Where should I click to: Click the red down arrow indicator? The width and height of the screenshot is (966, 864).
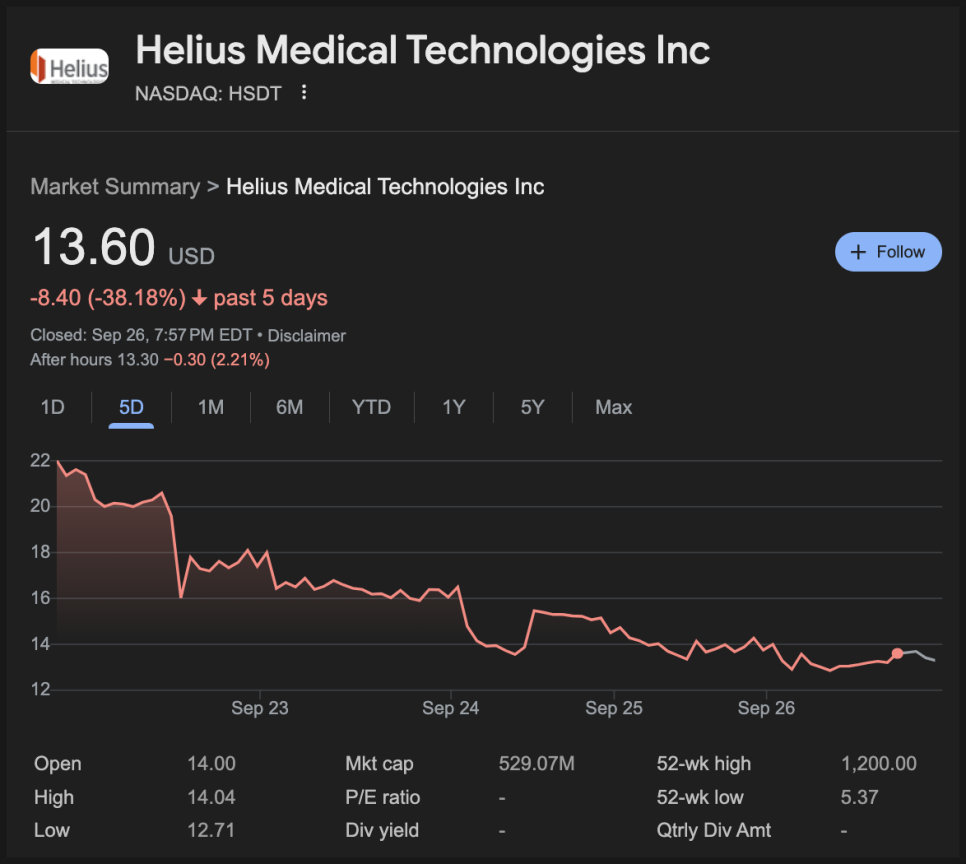199,298
